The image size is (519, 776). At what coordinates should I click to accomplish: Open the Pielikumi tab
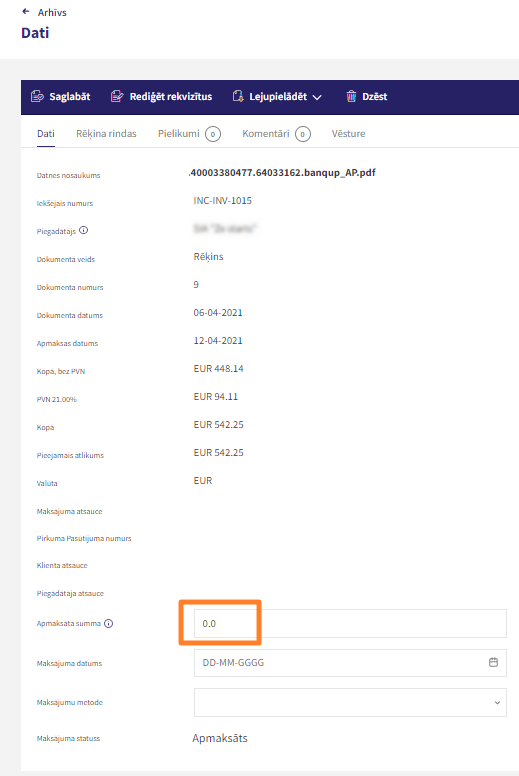pyautogui.click(x=189, y=134)
